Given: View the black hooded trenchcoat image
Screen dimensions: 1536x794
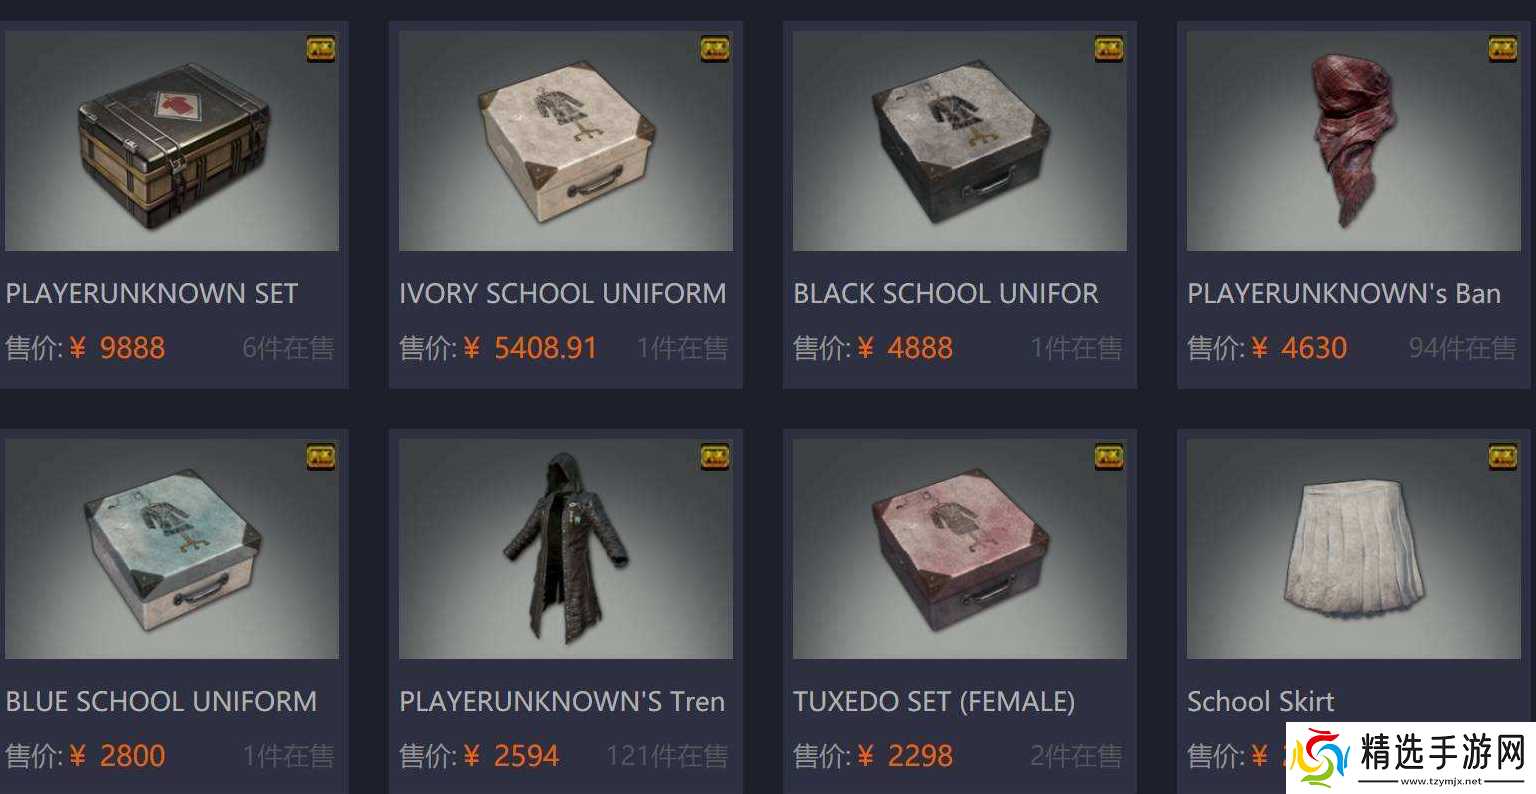Looking at the screenshot, I should pyautogui.click(x=566, y=549).
